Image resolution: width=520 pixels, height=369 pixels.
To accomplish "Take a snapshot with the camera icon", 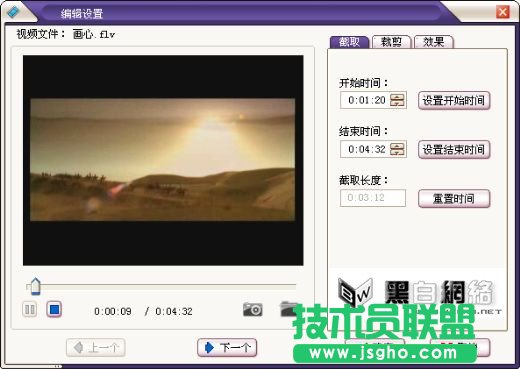I will point(252,309).
